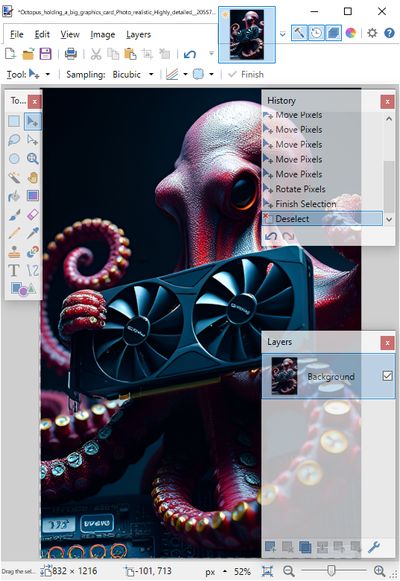Select Finish Selection history entry
The width and height of the screenshot is (400, 581).
(x=322, y=204)
